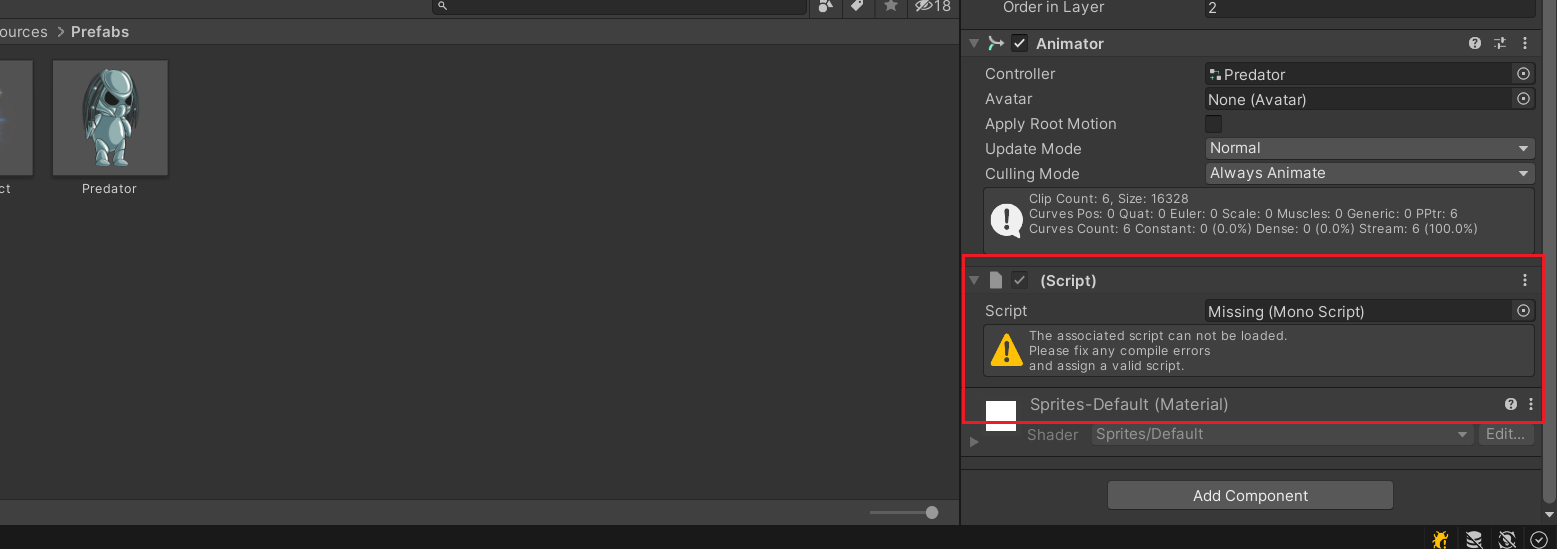Image resolution: width=1557 pixels, height=549 pixels.
Task: Open the Culling Mode dropdown
Action: tap(1370, 173)
